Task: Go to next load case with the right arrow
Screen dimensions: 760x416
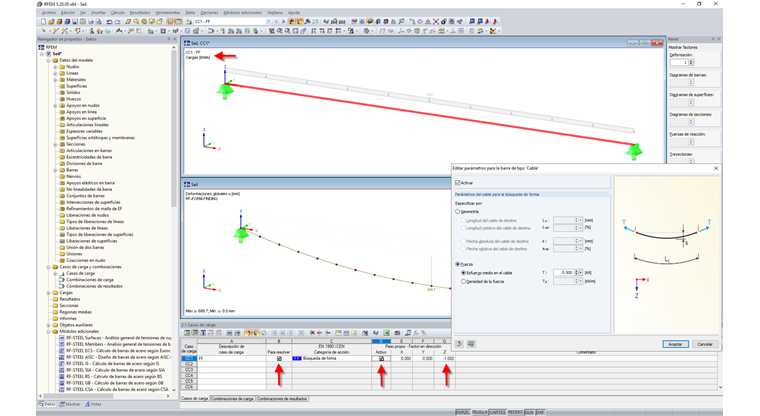Action: click(283, 21)
